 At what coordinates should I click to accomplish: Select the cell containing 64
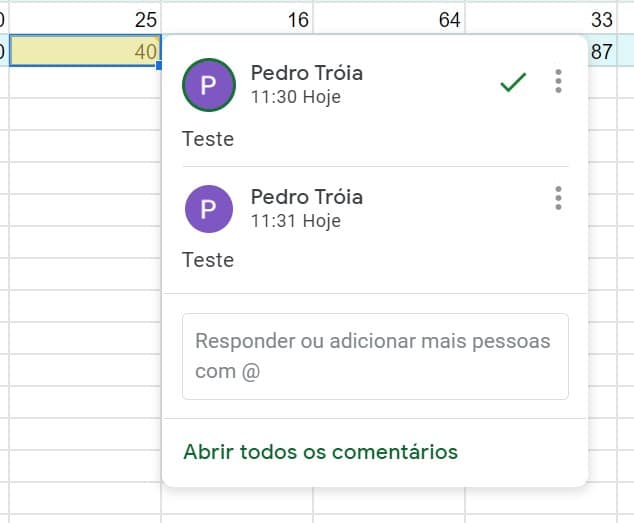pos(389,18)
